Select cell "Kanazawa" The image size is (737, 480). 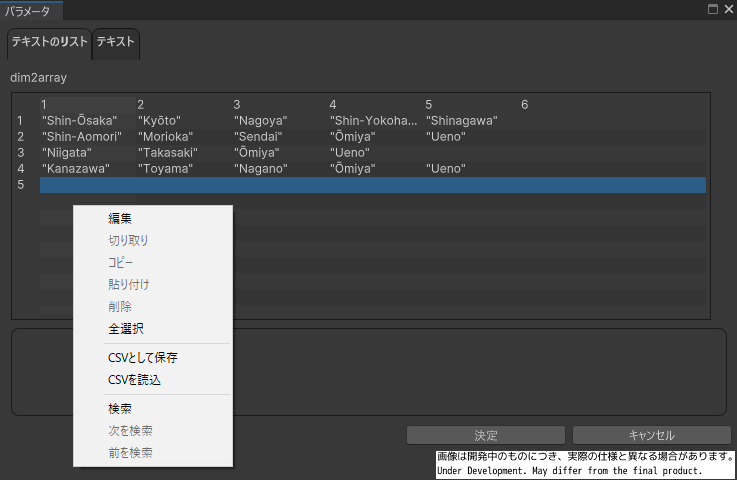88,169
